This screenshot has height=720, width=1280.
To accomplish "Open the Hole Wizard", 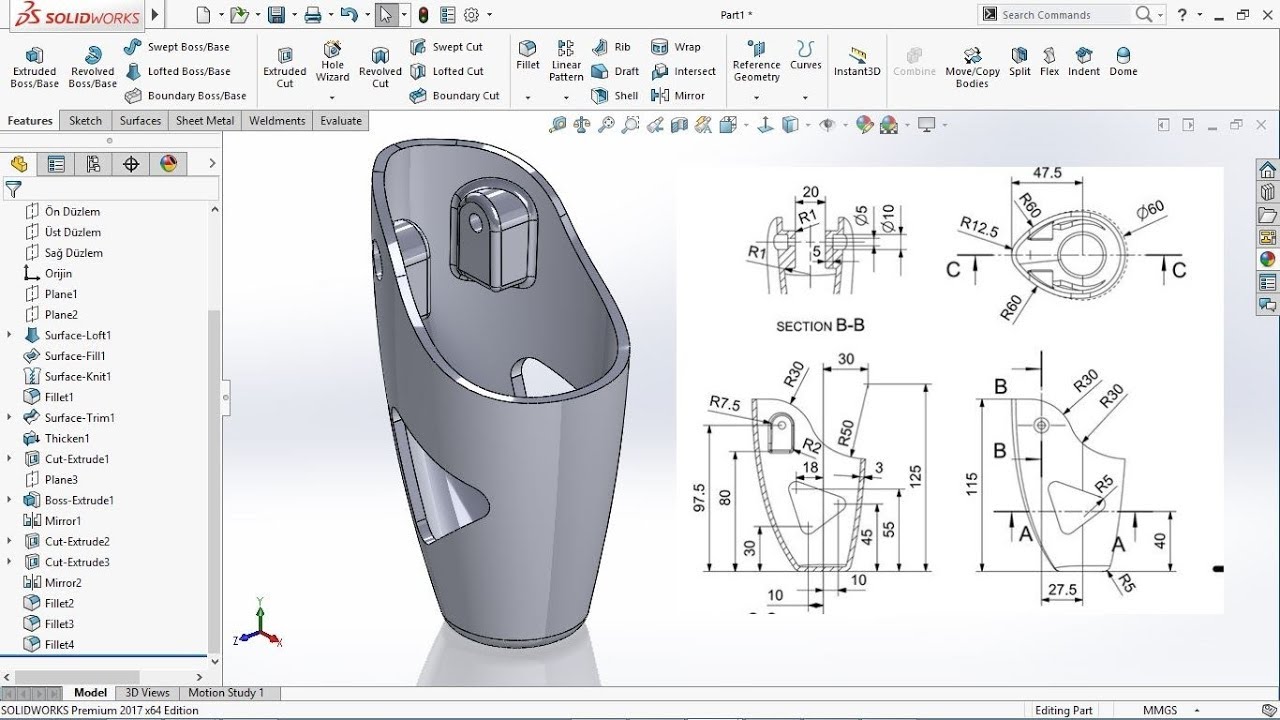I will (332, 62).
